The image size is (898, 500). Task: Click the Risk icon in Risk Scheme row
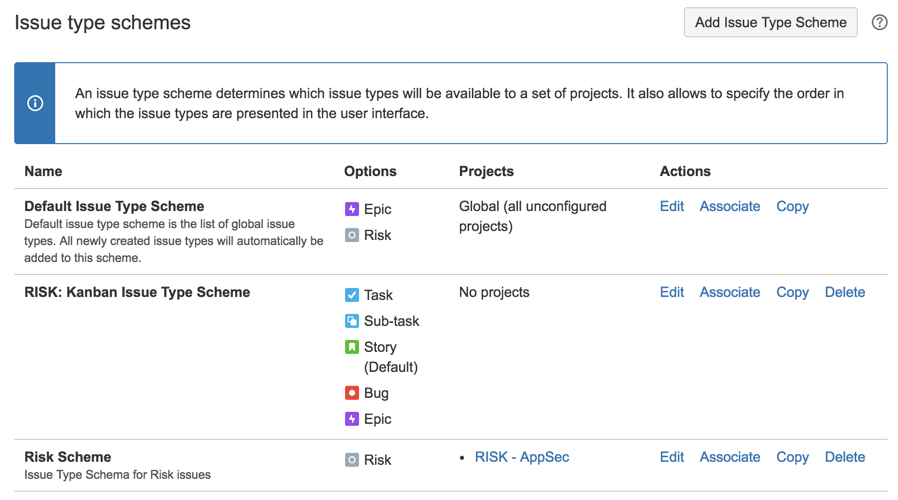pos(352,460)
